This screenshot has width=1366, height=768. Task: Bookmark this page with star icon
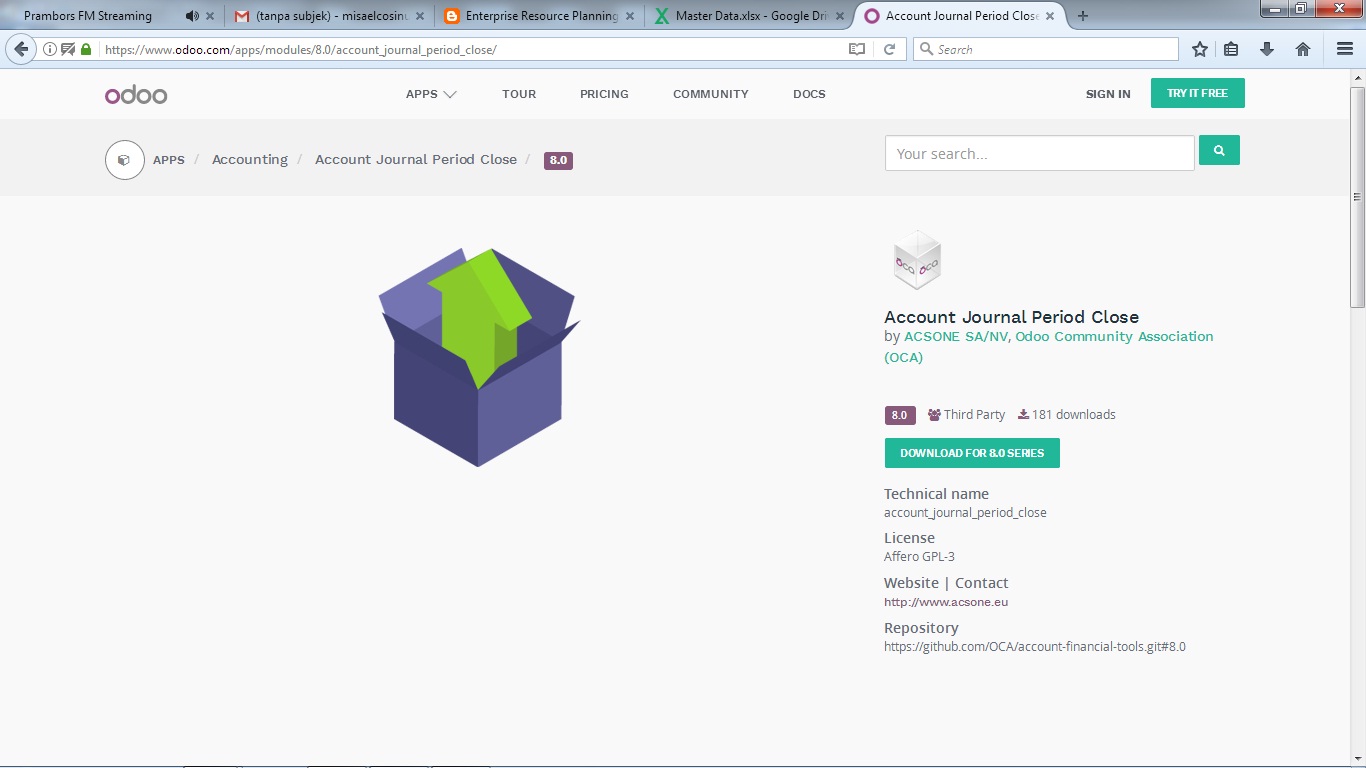(1200, 49)
